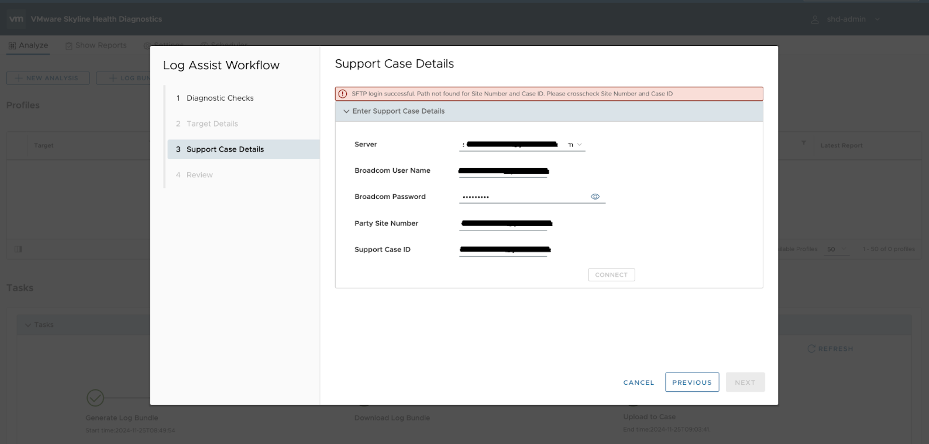The width and height of the screenshot is (929, 444).
Task: Click the CONNECT button
Action: click(611, 275)
